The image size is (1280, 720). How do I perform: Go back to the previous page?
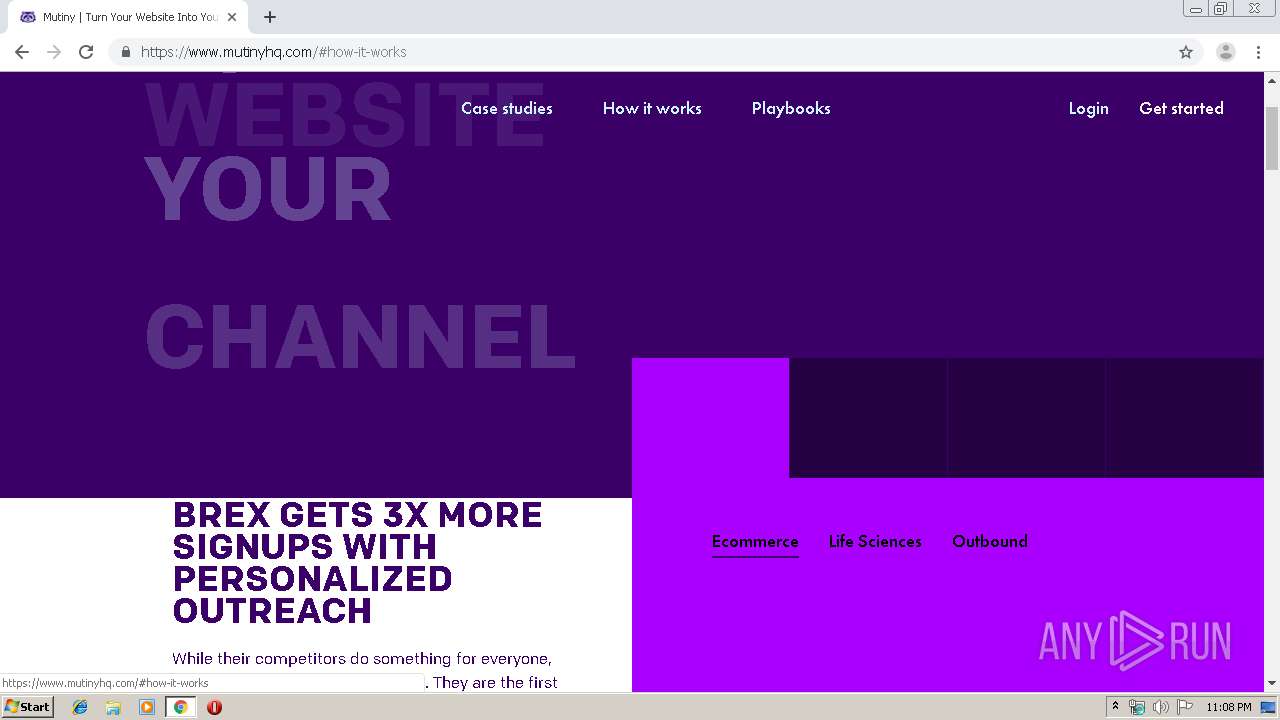(x=22, y=52)
